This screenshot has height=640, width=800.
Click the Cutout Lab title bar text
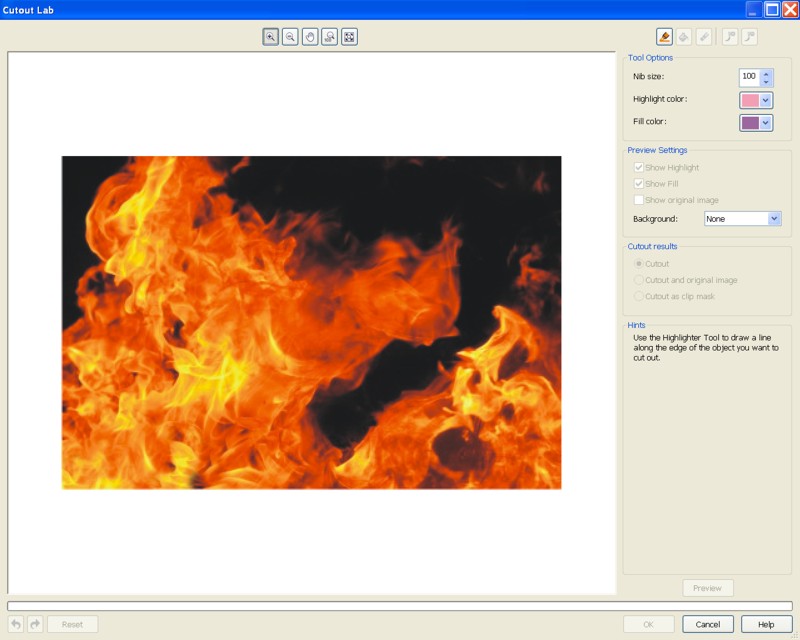coord(28,10)
